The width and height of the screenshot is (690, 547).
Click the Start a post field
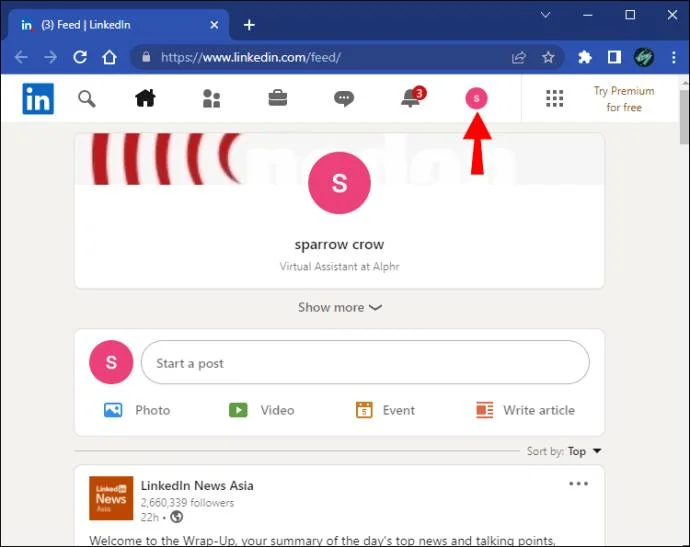point(365,362)
